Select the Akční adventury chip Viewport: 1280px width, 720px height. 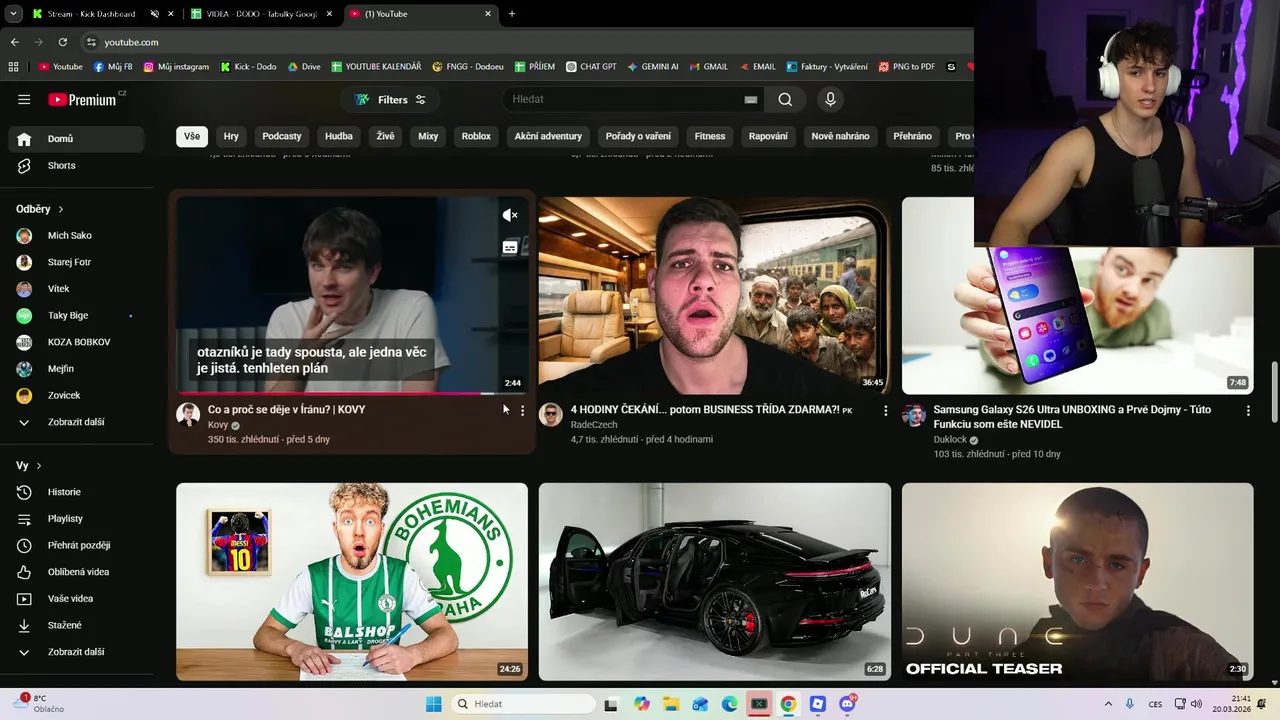coord(548,136)
